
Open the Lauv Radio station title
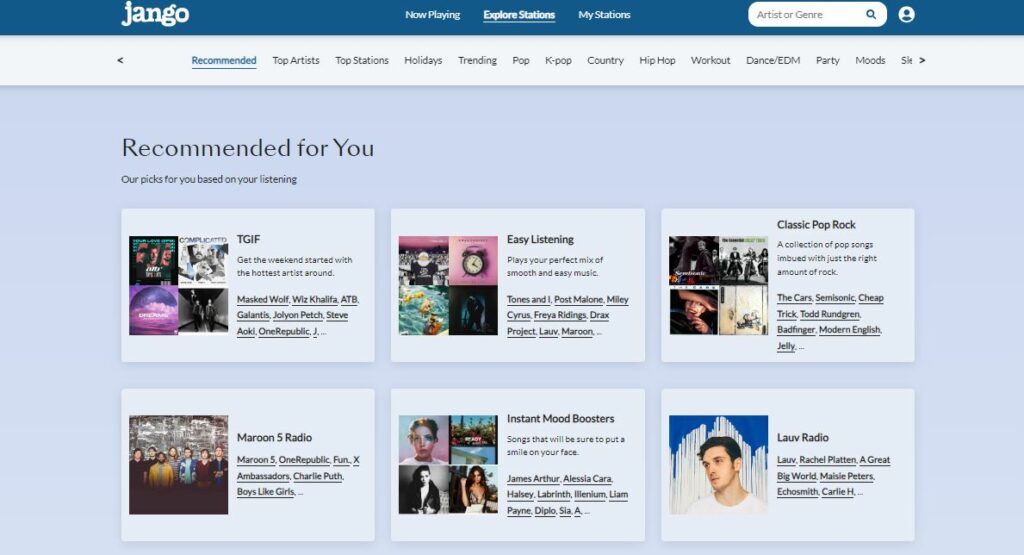(x=803, y=437)
